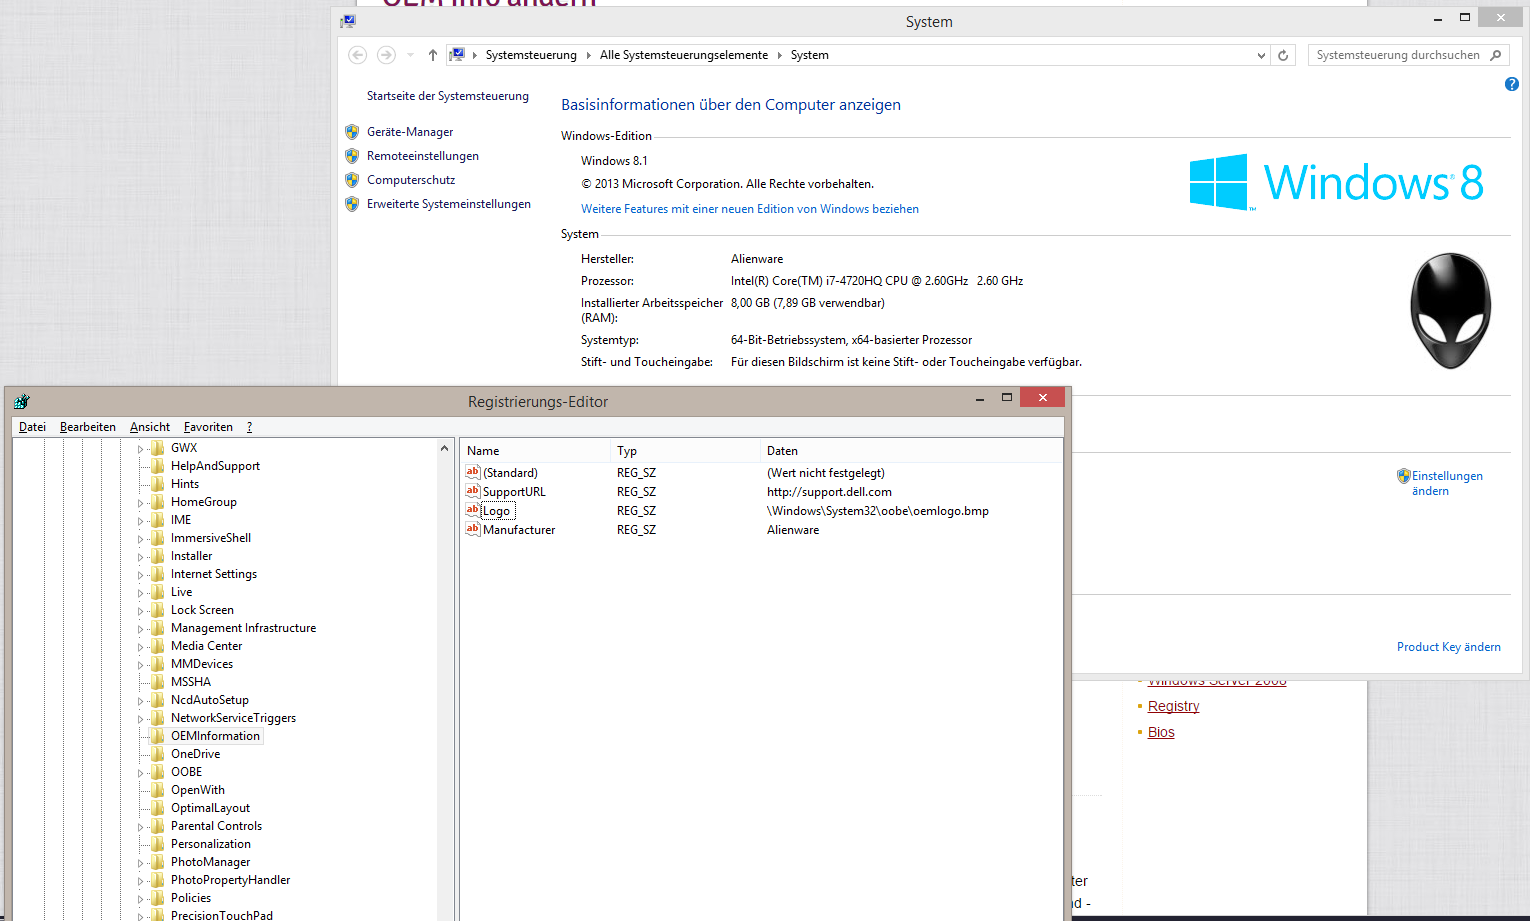Screen dimensions: 1530x921
Task: Click the Registry link on the web page
Action: point(1174,706)
